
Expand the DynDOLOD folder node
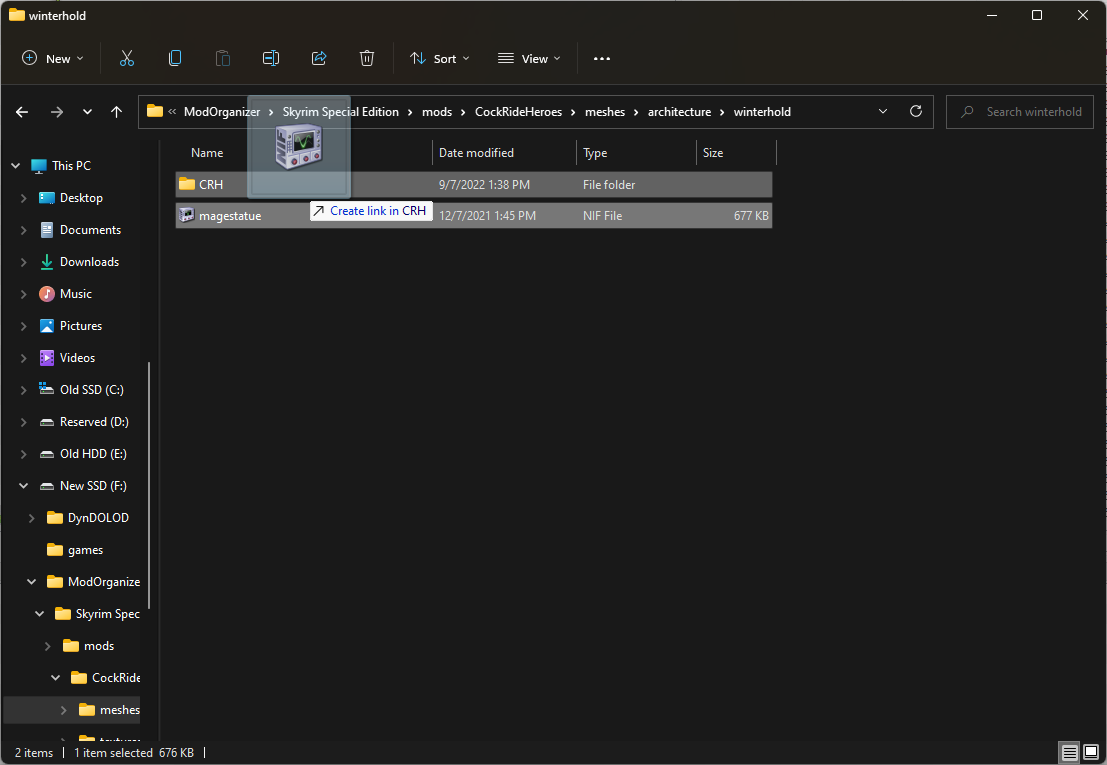click(x=32, y=518)
